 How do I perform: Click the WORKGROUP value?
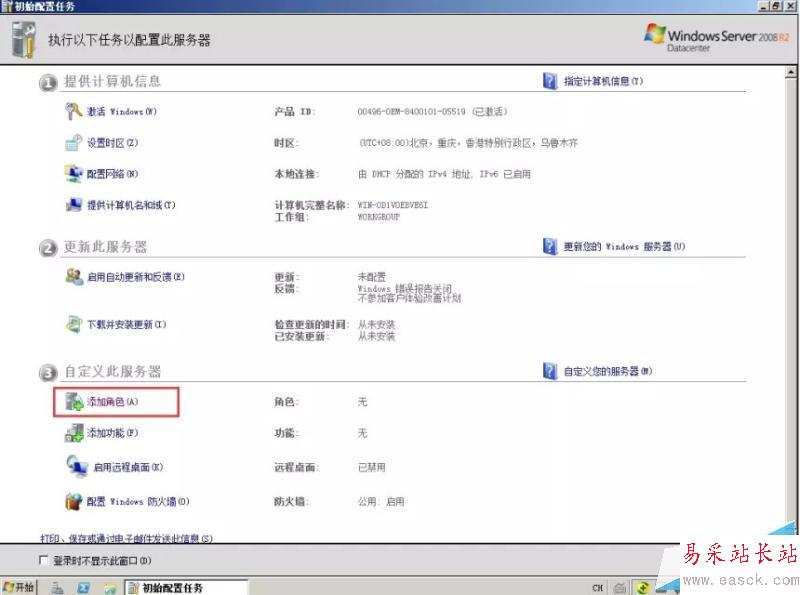pos(379,217)
